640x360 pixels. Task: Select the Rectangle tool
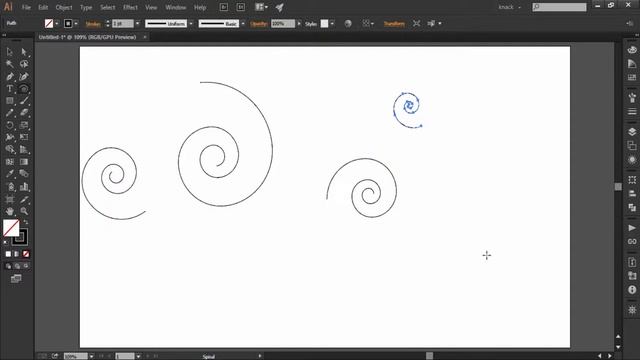[9, 101]
